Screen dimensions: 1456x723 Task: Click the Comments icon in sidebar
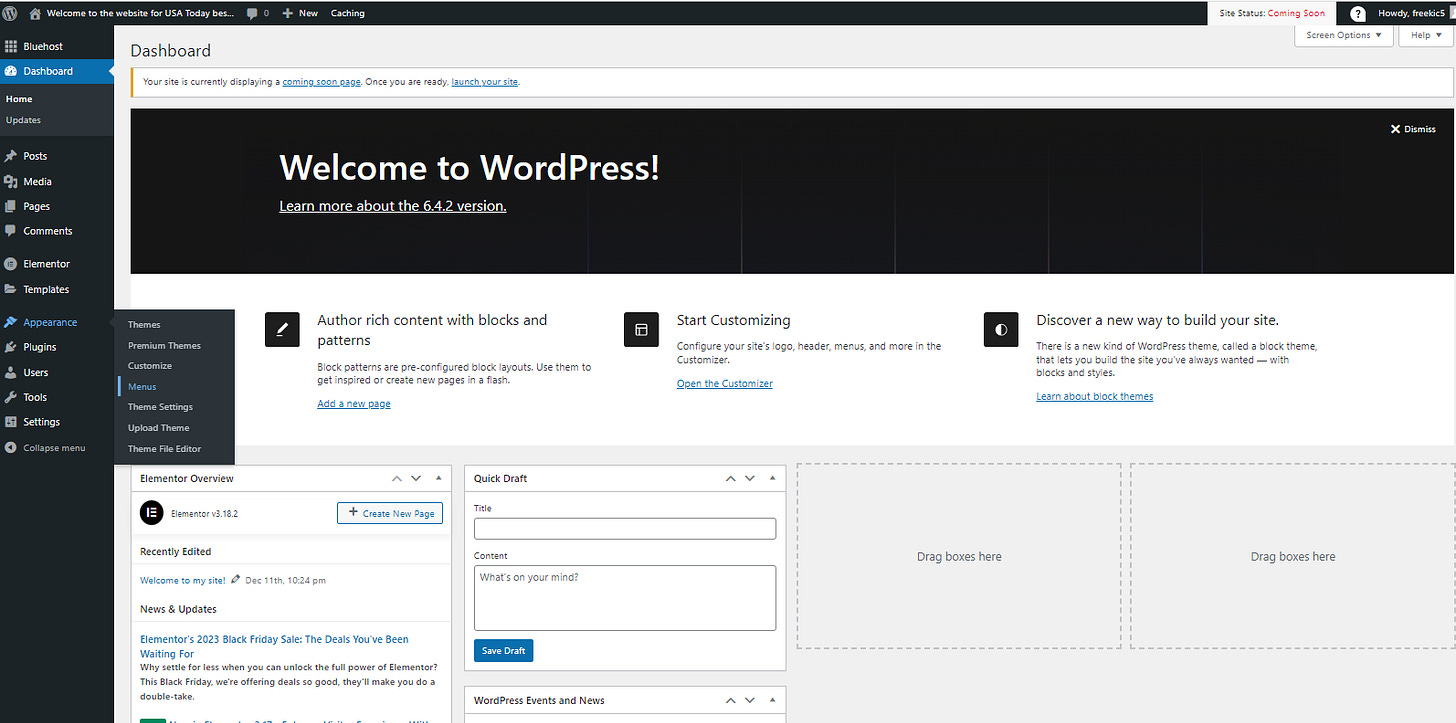click(x=11, y=231)
